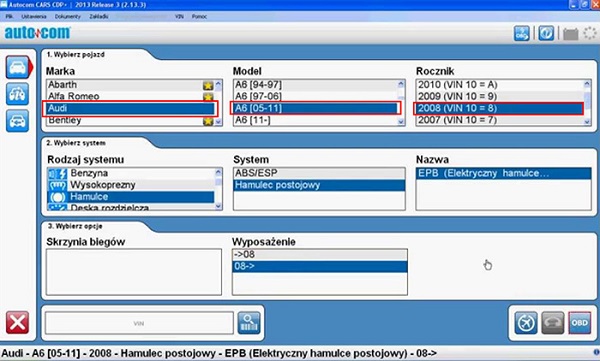Select Audi in the Marka list
The width and height of the screenshot is (600, 361).
click(130, 108)
